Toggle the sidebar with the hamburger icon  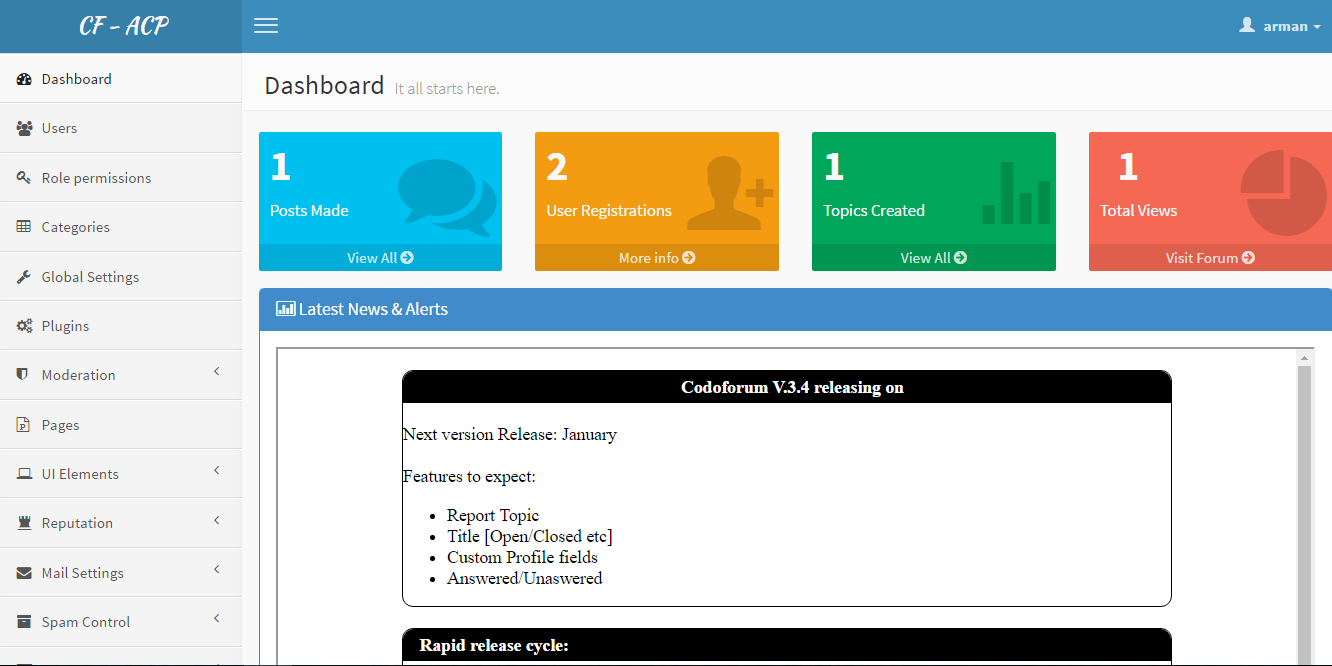[266, 26]
